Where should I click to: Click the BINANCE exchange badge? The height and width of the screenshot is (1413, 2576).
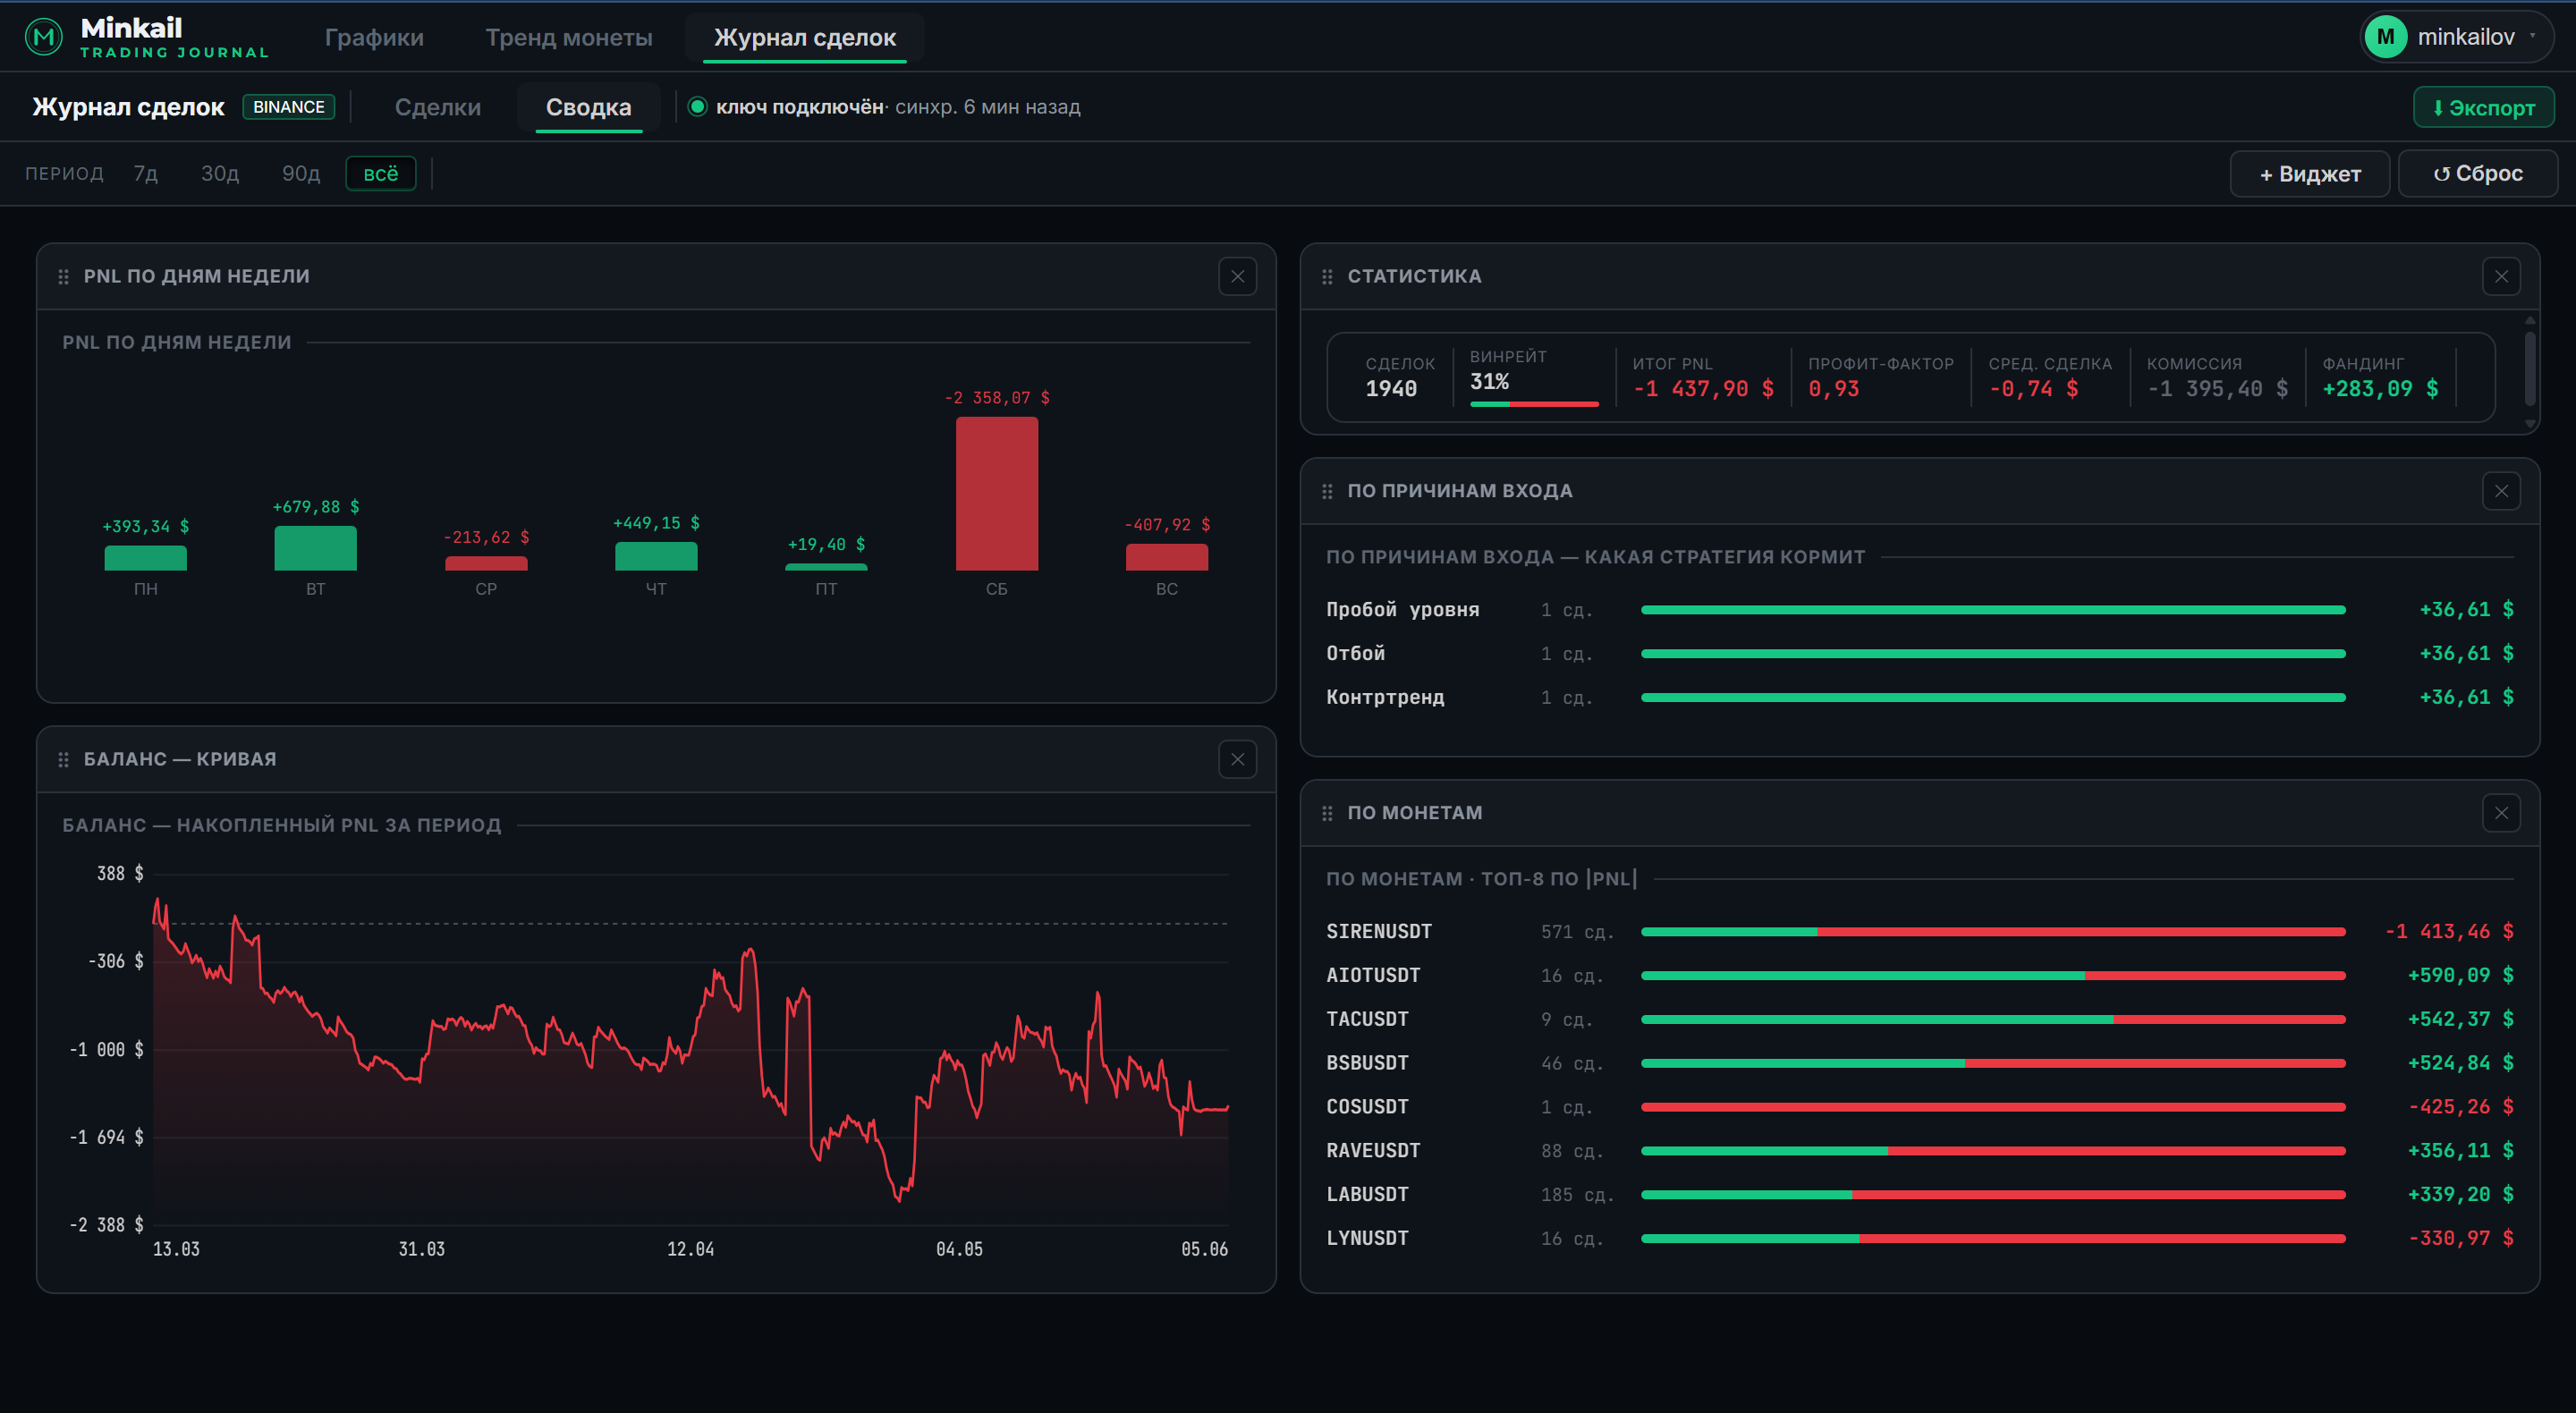289,107
